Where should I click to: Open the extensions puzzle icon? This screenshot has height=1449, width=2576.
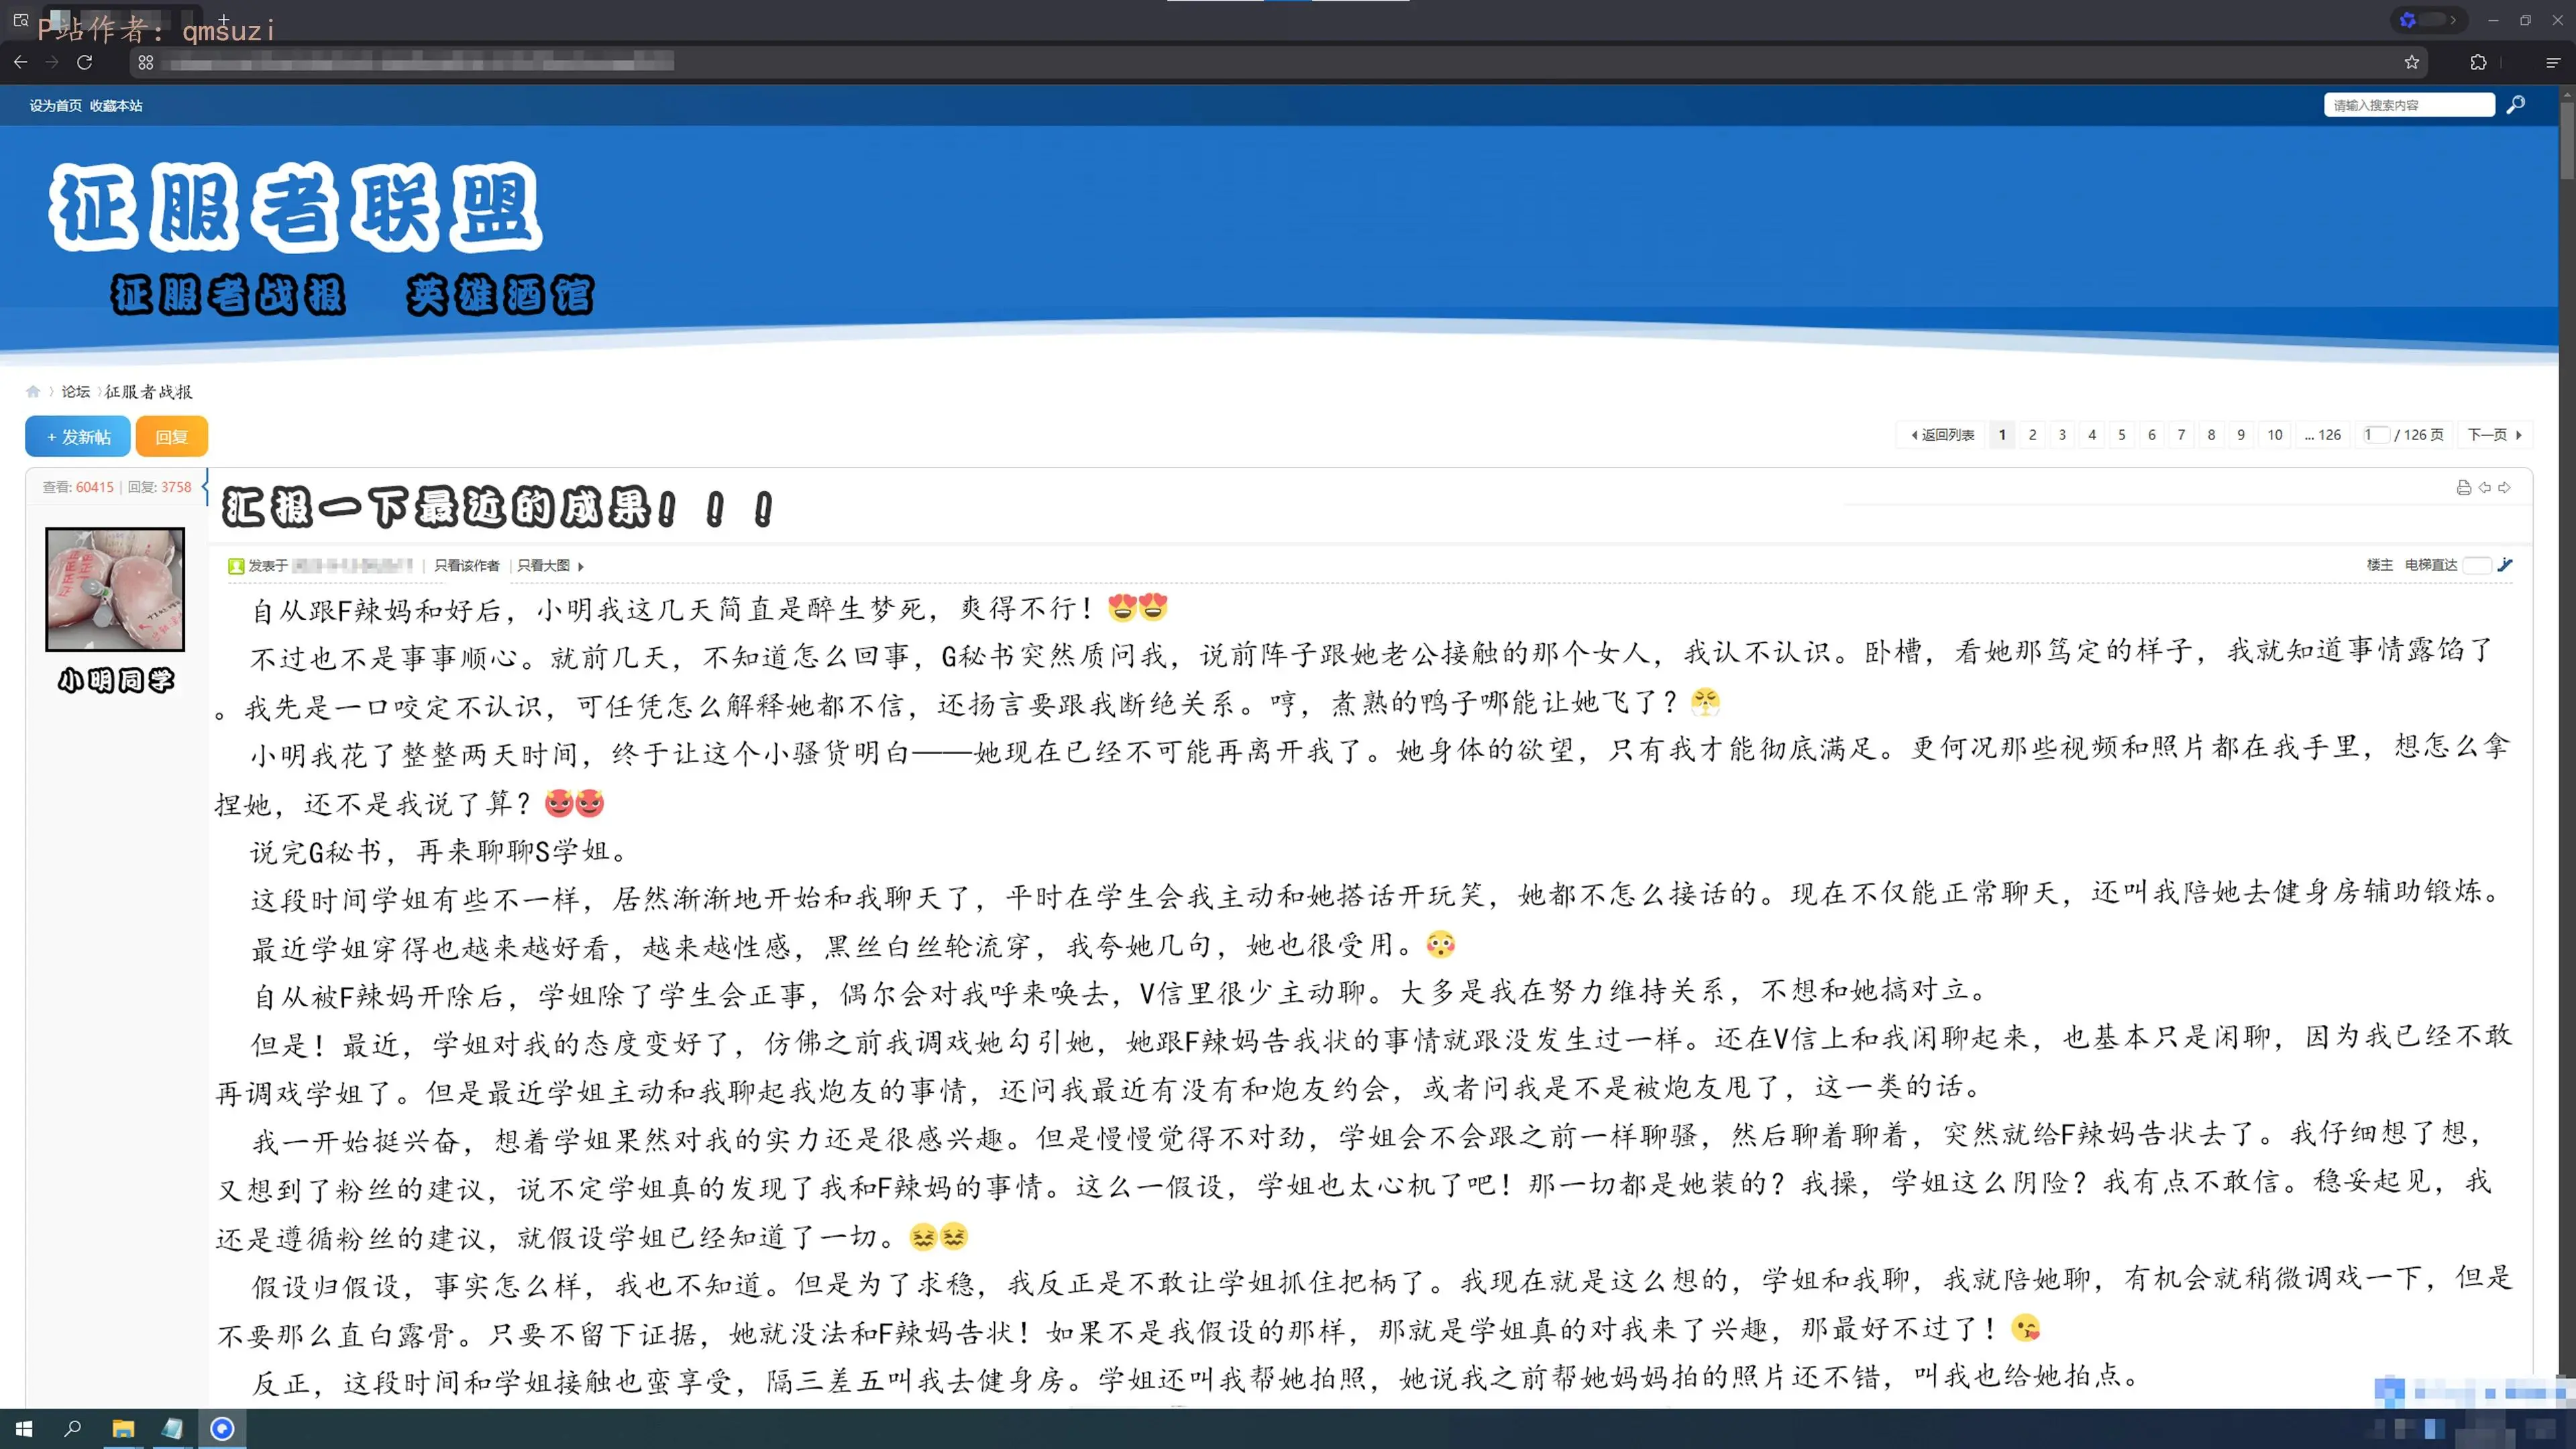[2478, 62]
